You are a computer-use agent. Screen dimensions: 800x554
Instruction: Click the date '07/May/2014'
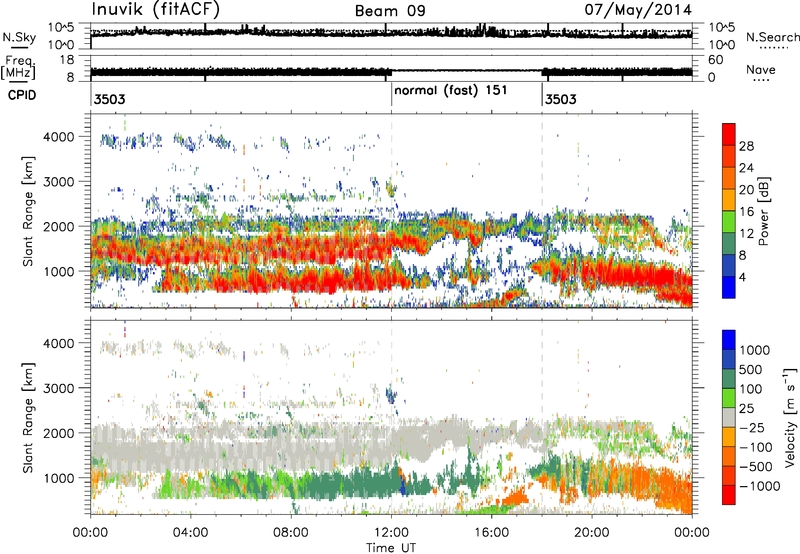point(638,10)
